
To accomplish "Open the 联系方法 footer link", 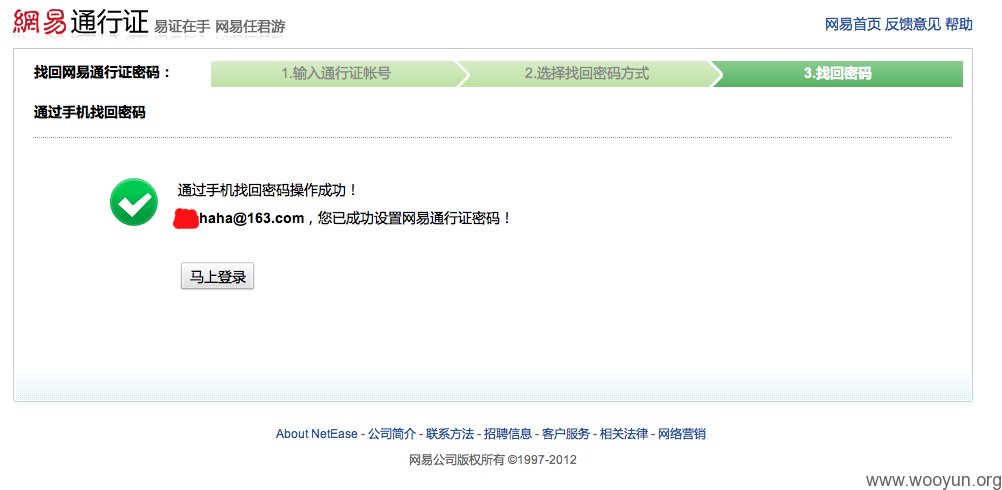I will coord(450,434).
